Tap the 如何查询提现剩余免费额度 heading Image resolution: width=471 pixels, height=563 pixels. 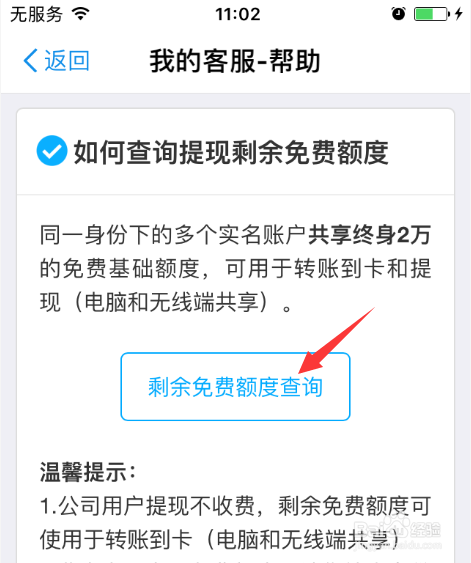pos(231,152)
